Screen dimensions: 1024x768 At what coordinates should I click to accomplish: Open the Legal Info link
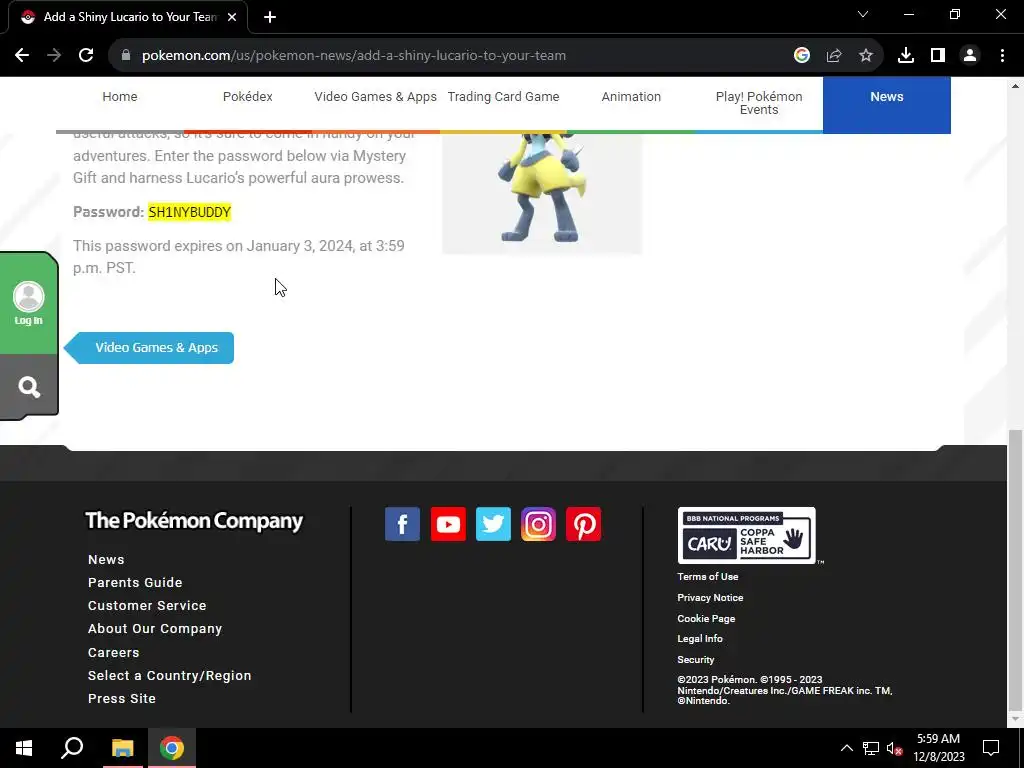pyautogui.click(x=699, y=639)
